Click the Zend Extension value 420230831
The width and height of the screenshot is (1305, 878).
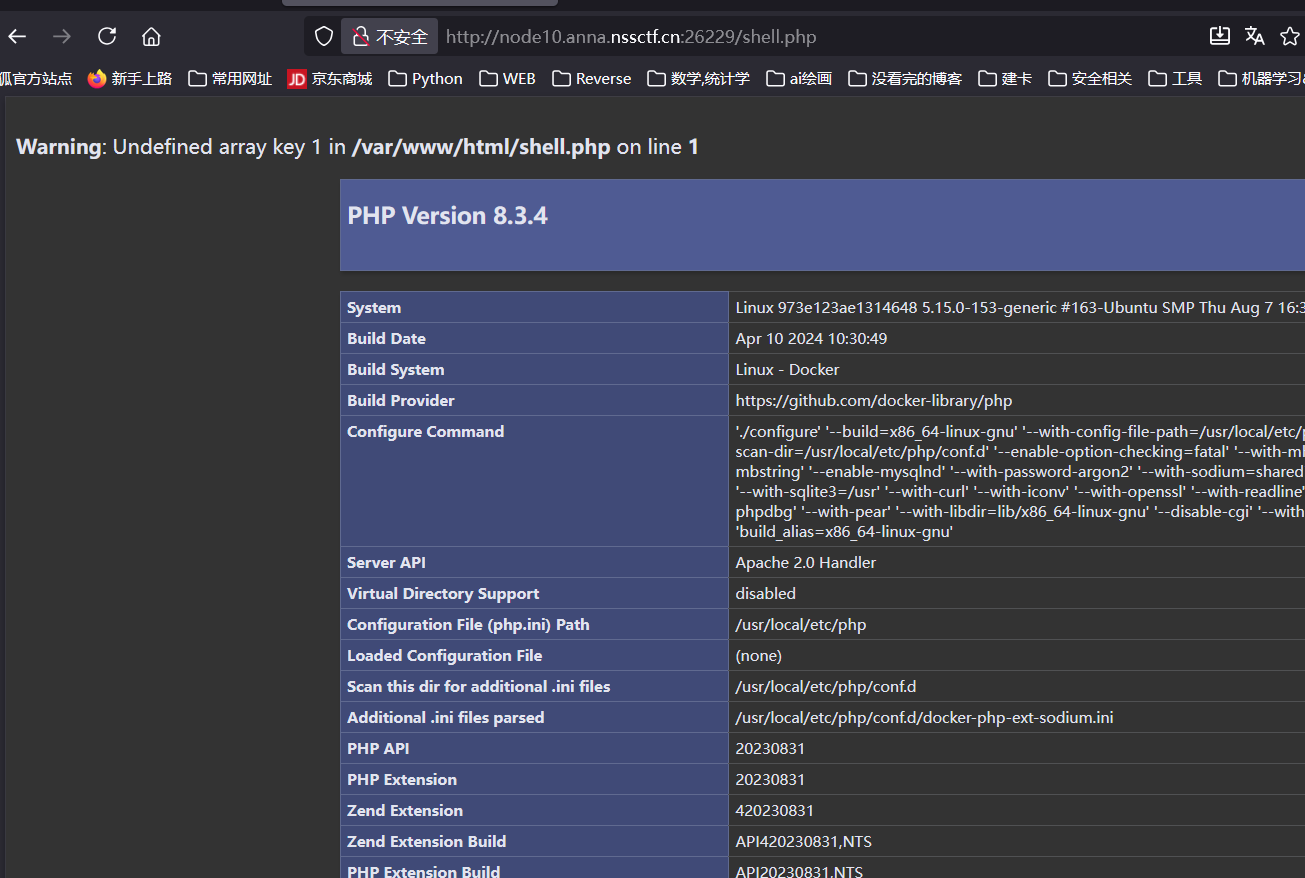[777, 811]
